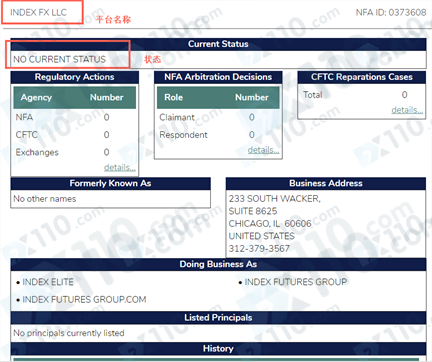Select the NFA ID: 0373608 text

coord(391,12)
